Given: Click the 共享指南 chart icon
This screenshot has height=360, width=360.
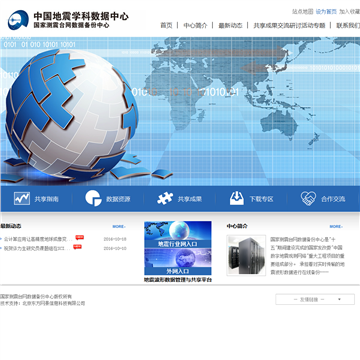Looking at the screenshot, I should [22, 199].
